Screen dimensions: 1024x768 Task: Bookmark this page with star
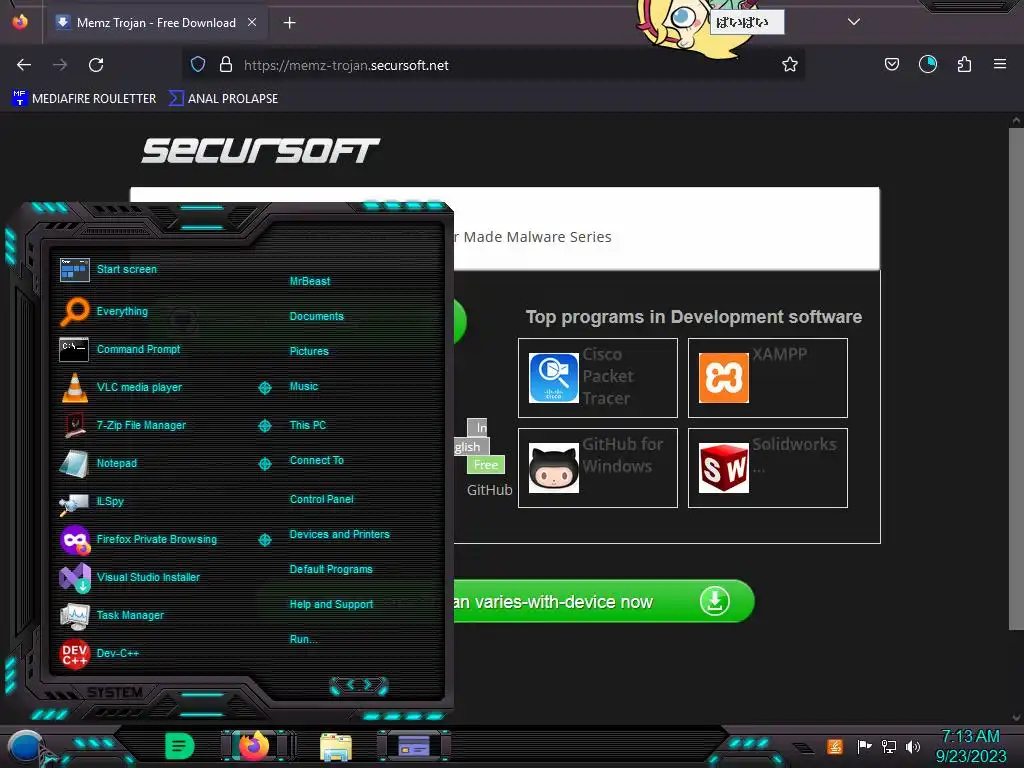pyautogui.click(x=790, y=65)
